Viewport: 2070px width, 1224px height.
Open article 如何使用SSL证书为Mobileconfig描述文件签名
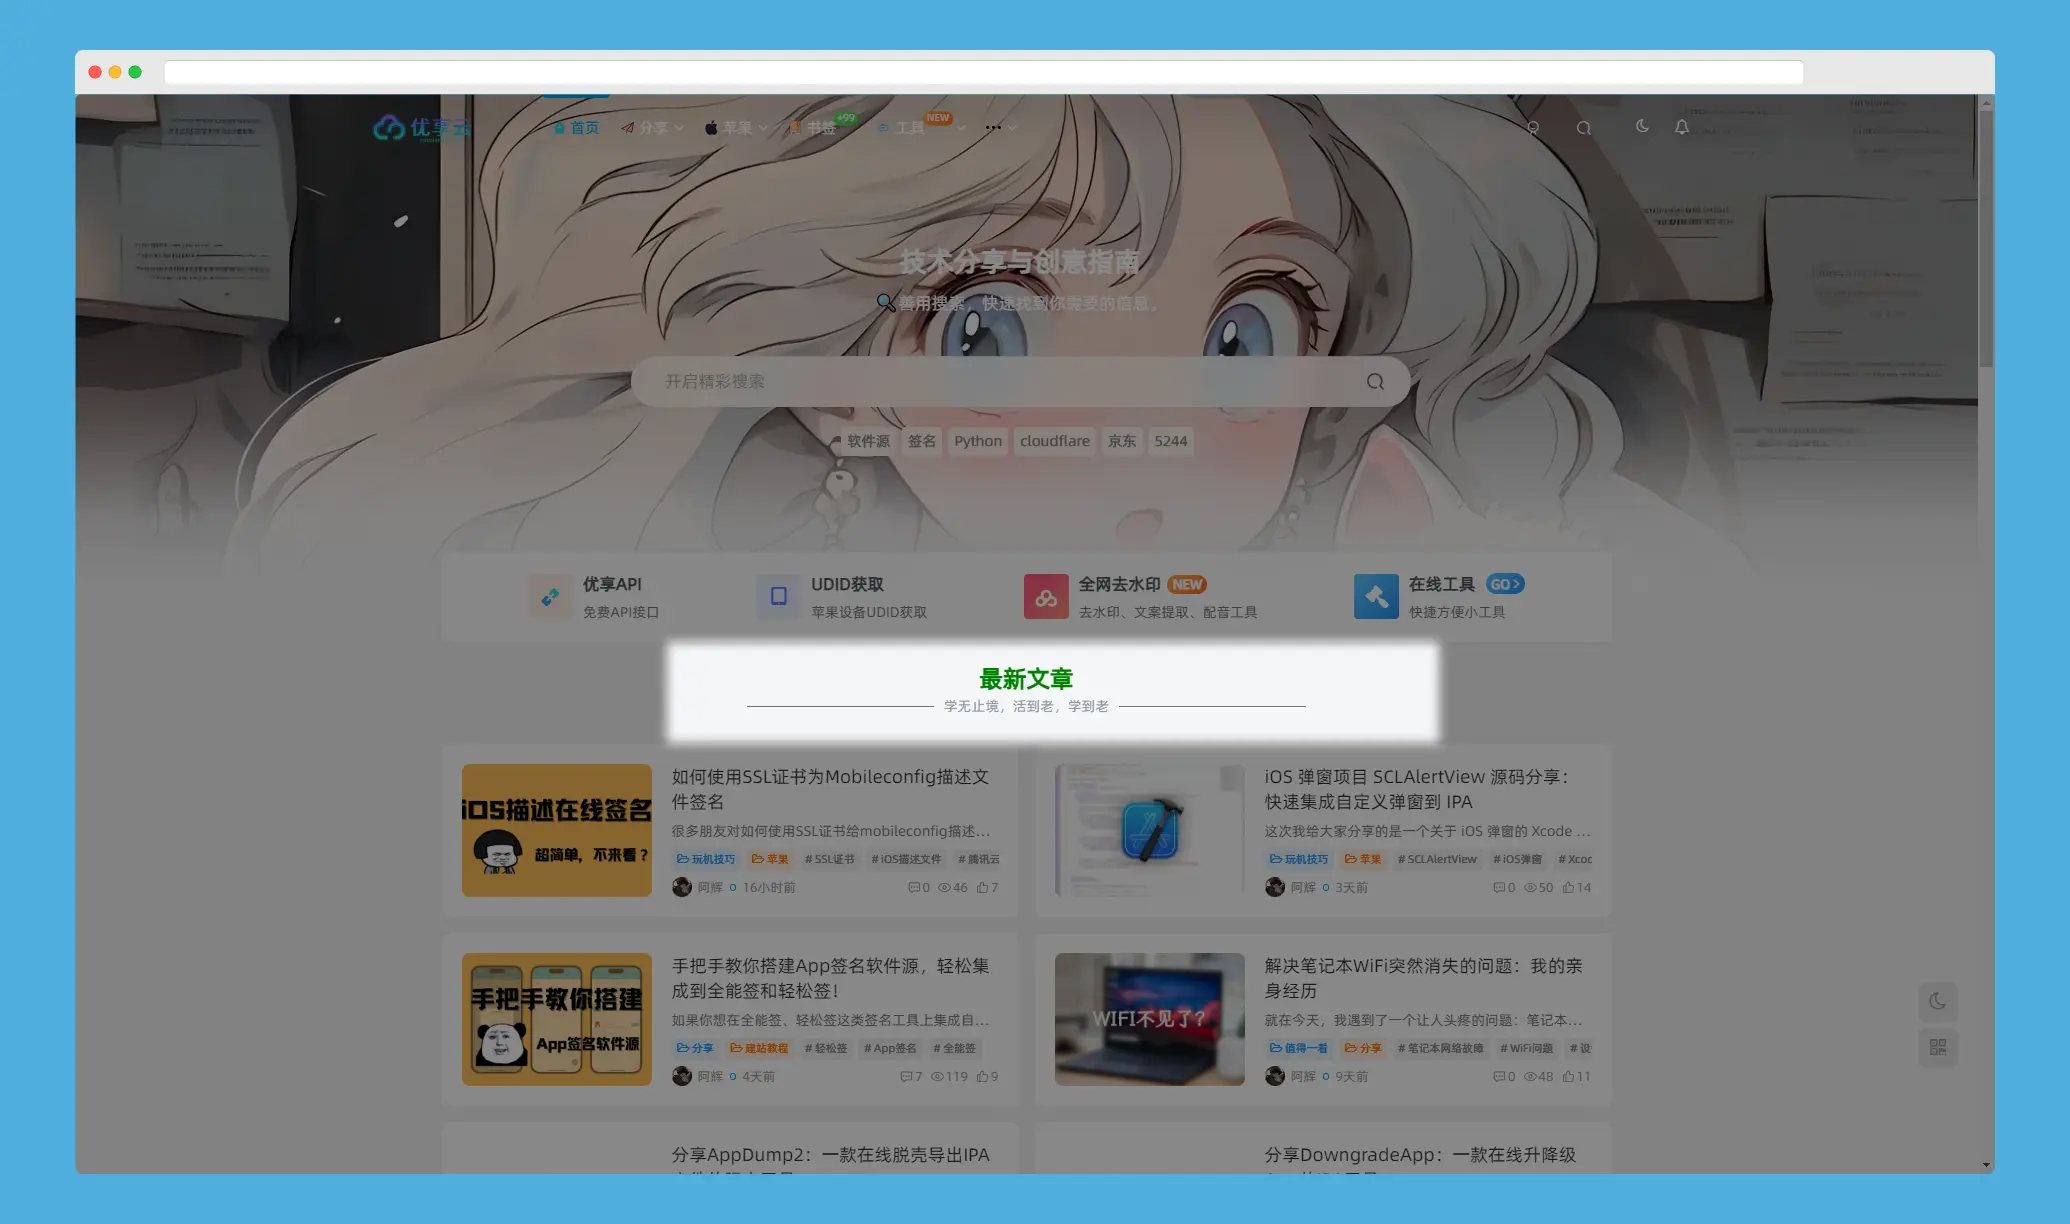tap(830, 789)
